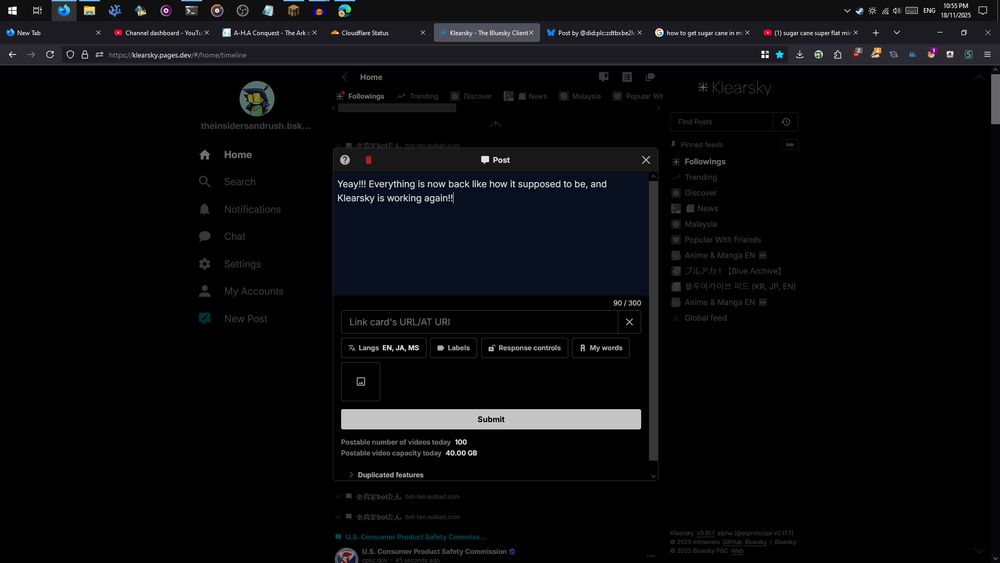
Task: Reload the page using the browser button
Action: click(50, 55)
